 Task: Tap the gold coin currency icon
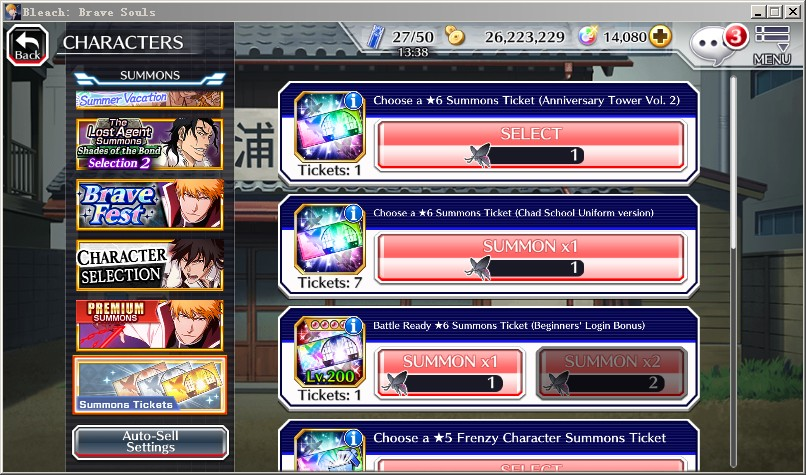455,36
